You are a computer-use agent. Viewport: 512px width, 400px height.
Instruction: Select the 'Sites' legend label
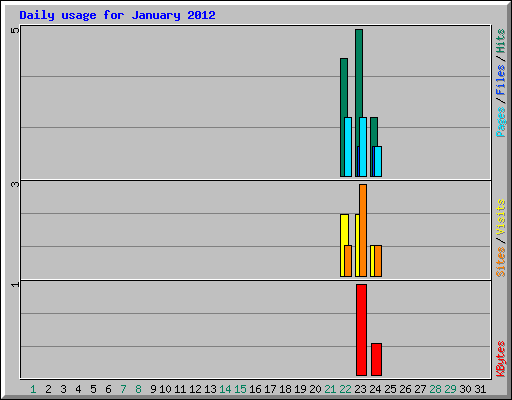(501, 262)
